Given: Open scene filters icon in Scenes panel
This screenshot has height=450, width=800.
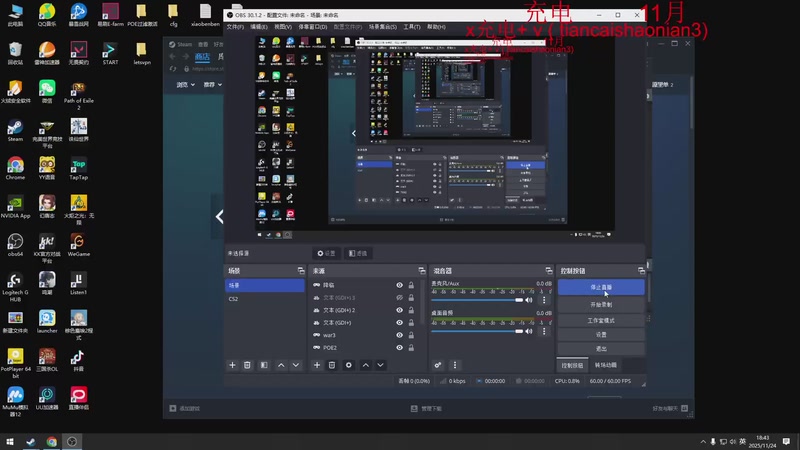Looking at the screenshot, I should tap(264, 365).
